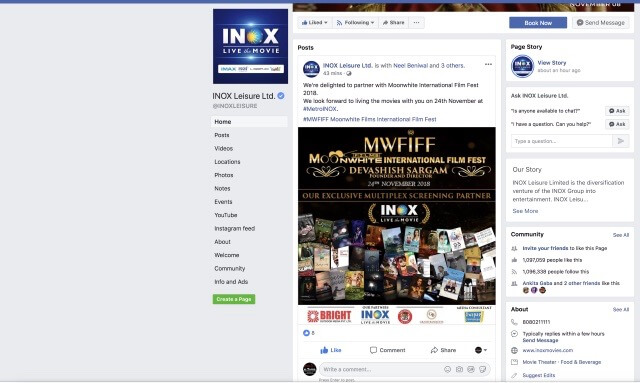Open the www.inoxmovies.com website link
Viewport: 640px width, 383px height.
coord(548,350)
